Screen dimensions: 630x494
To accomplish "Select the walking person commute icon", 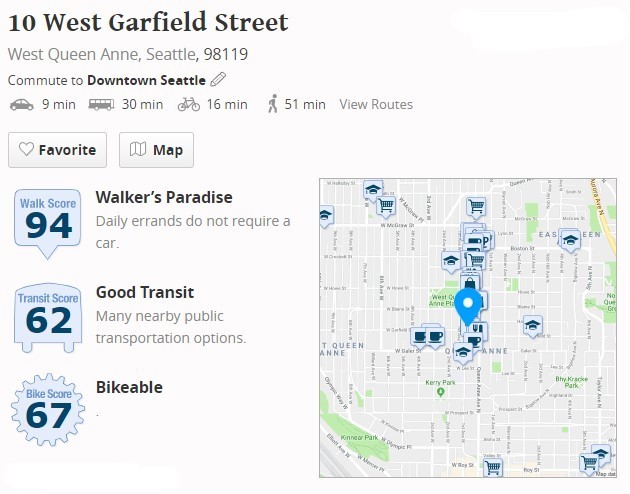I will tap(273, 104).
